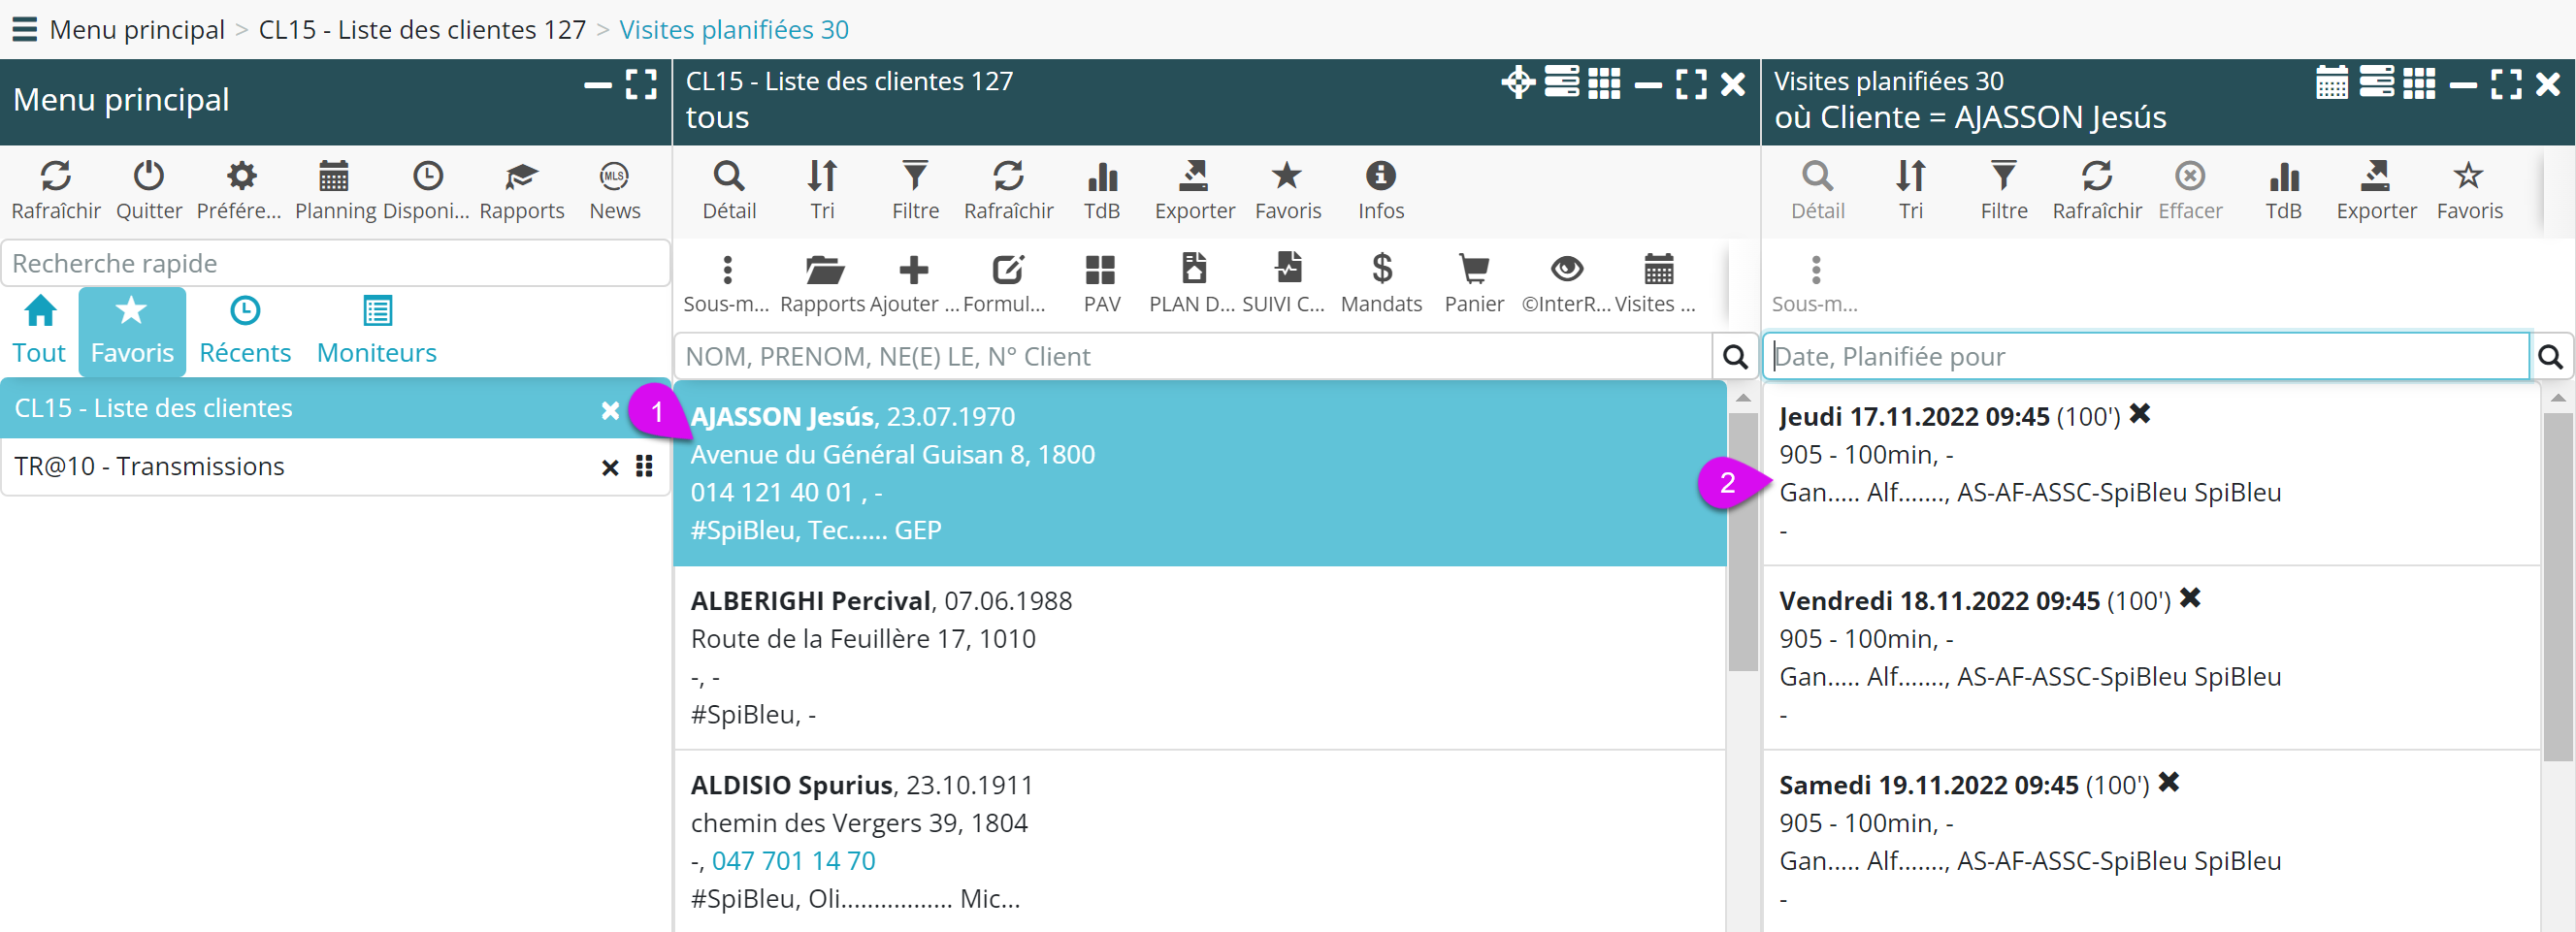Click the PAV grid icon
The width and height of the screenshot is (2576, 932).
click(x=1100, y=270)
